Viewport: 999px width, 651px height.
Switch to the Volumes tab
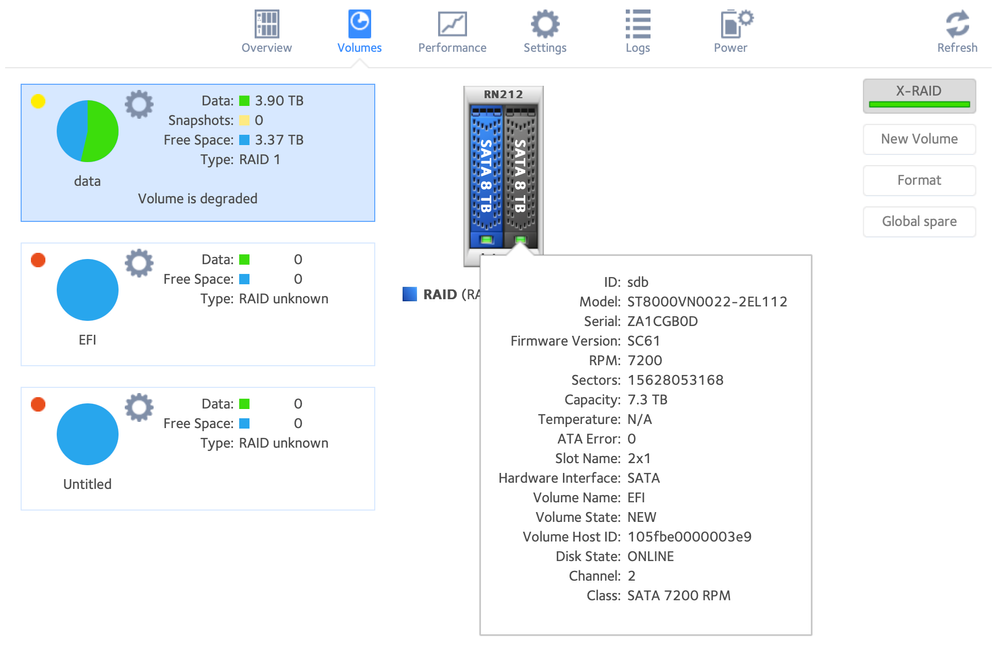point(359,24)
